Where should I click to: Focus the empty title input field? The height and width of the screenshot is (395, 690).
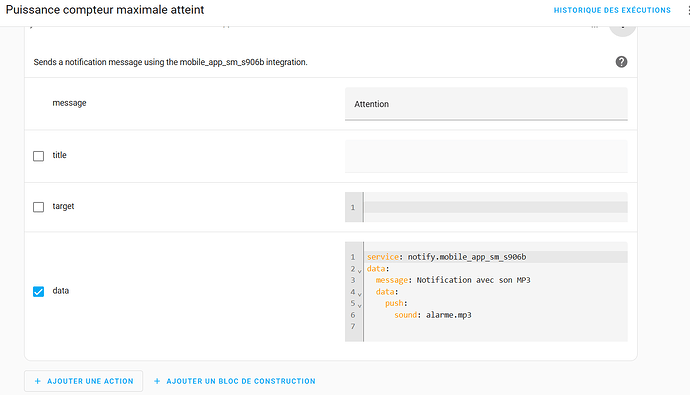click(x=486, y=156)
